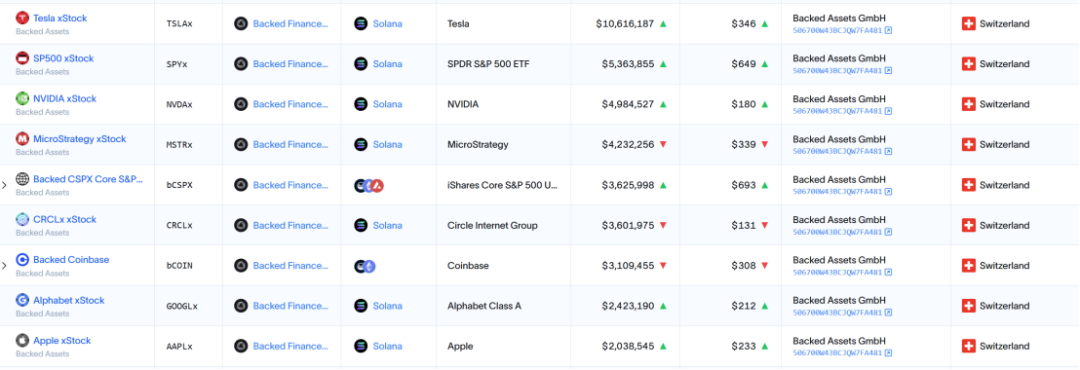Open the CRCLx xStock link

(65, 220)
